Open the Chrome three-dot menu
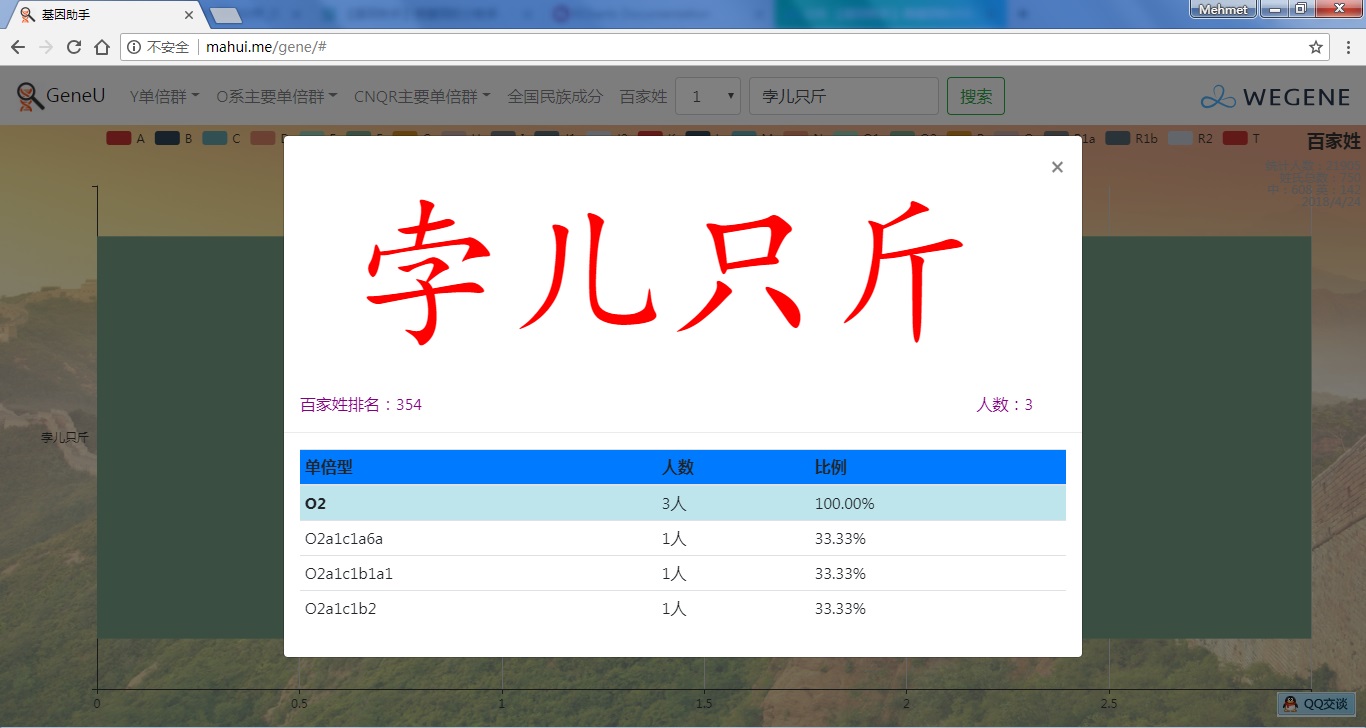 (x=1347, y=47)
